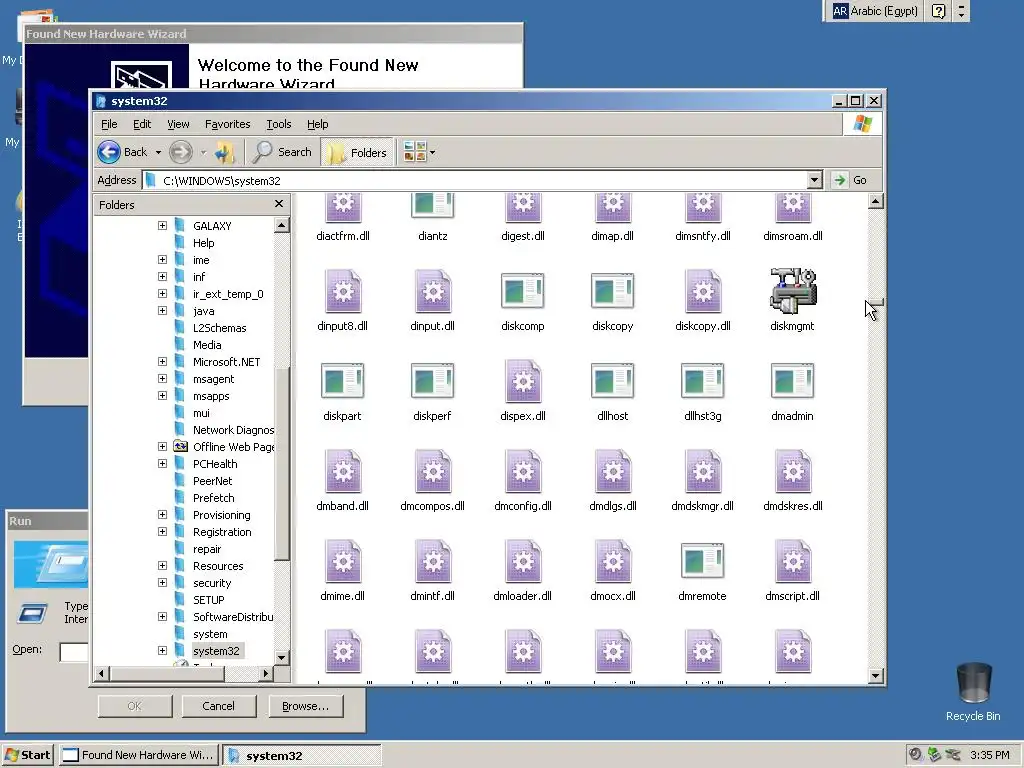The image size is (1024, 768).
Task: Open the File menu
Action: pos(109,124)
